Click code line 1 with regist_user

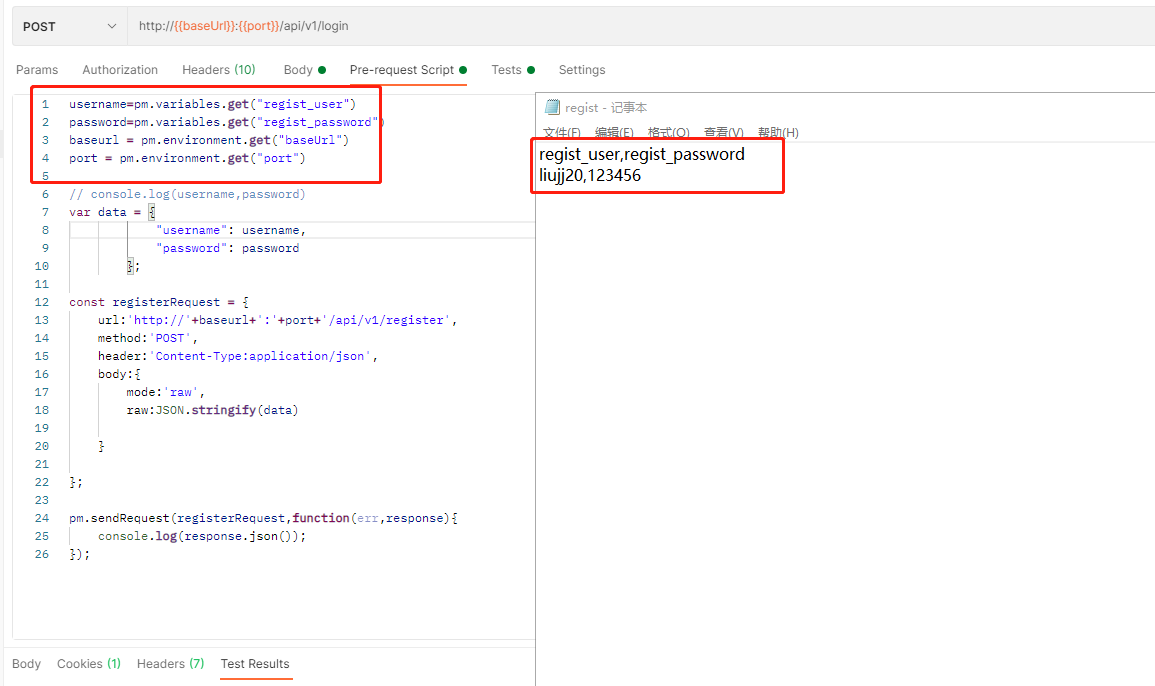click(212, 105)
